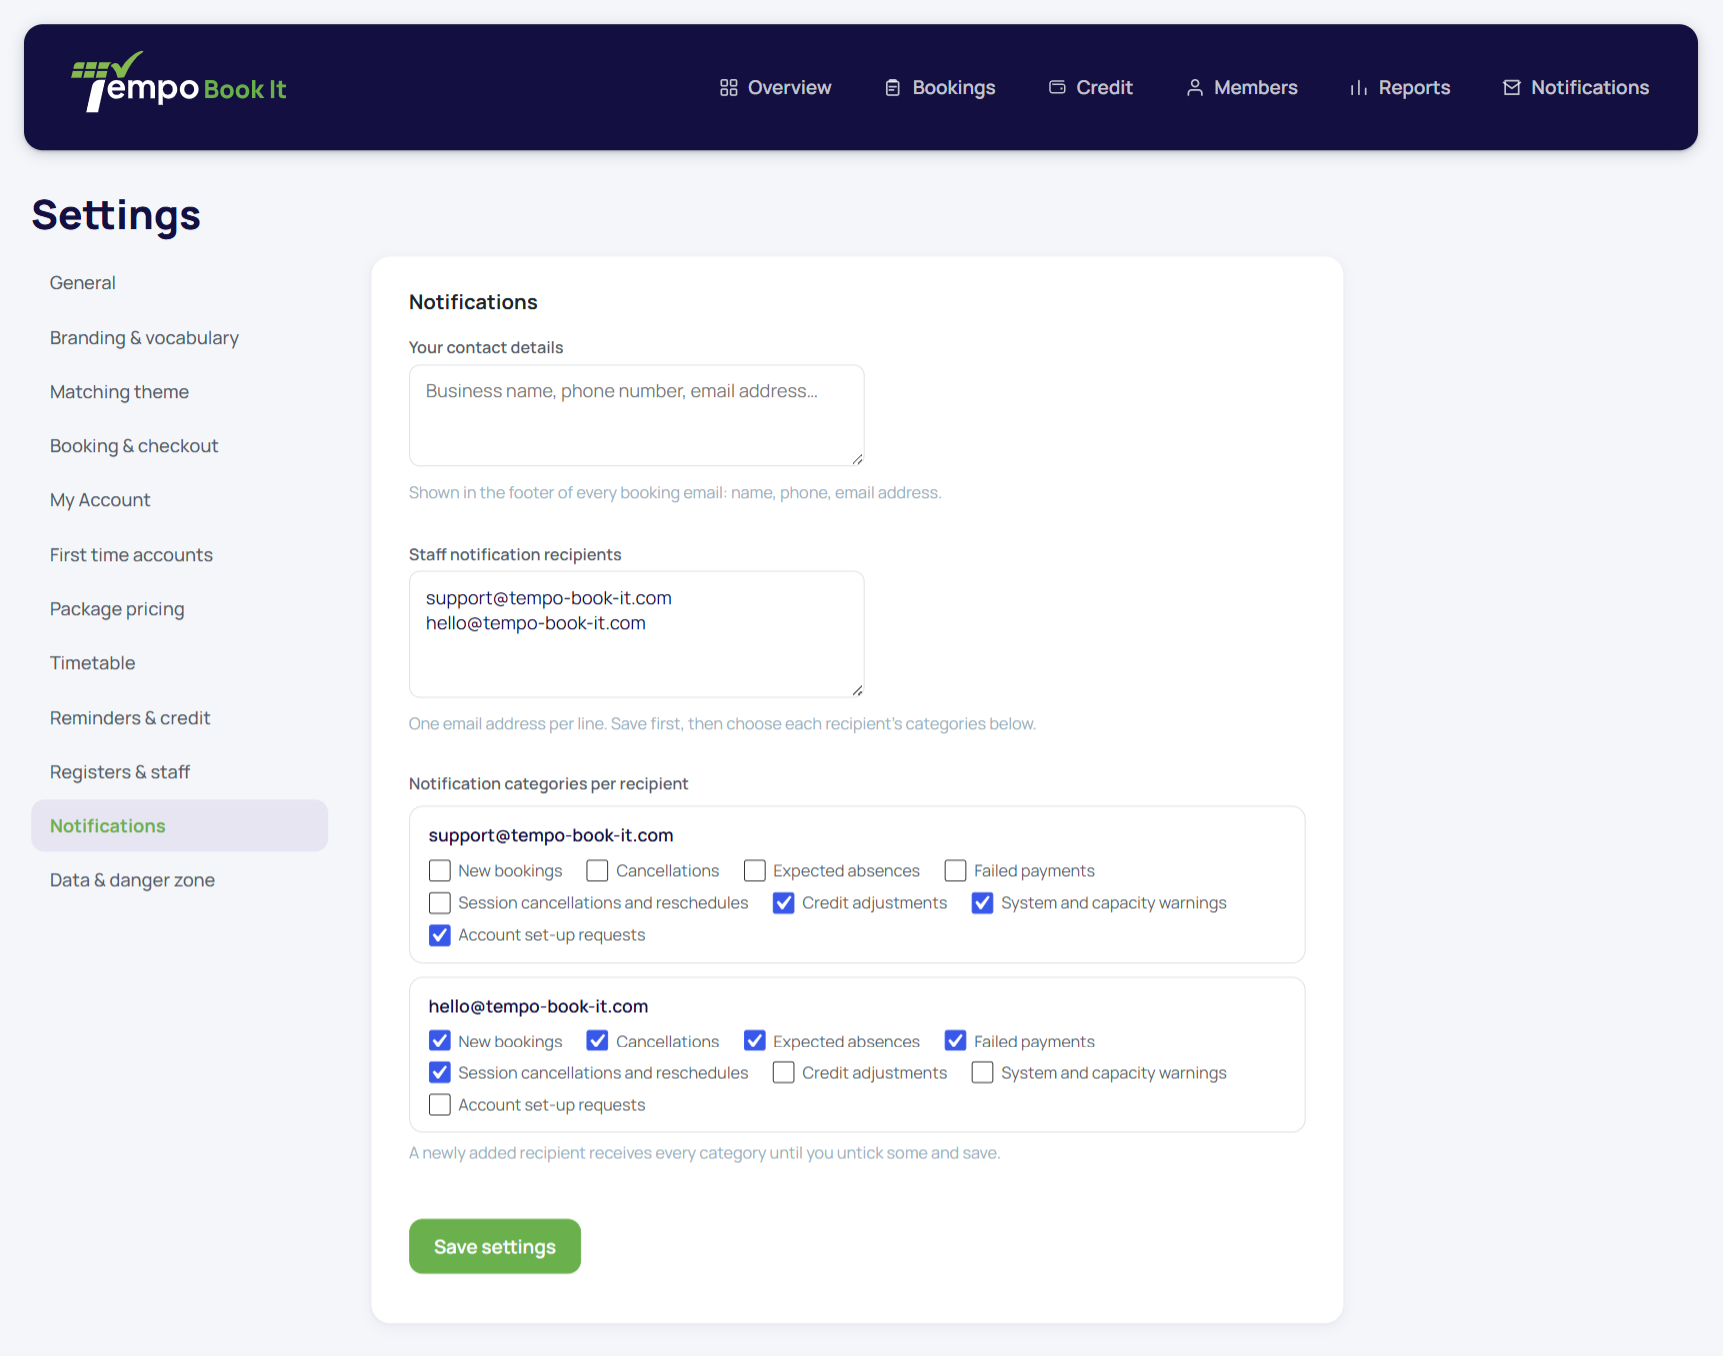Go to My Account settings
1723x1356 pixels.
point(180,500)
